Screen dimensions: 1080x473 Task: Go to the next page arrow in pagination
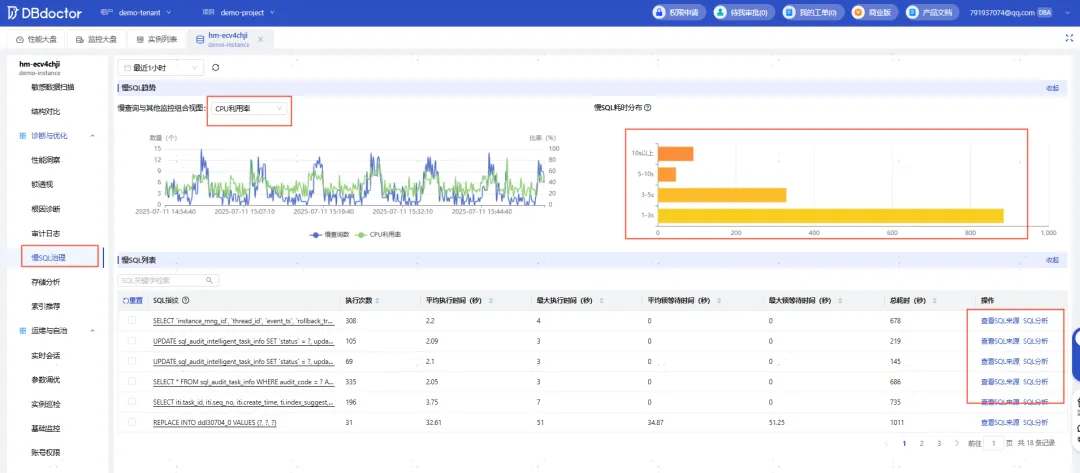click(957, 443)
